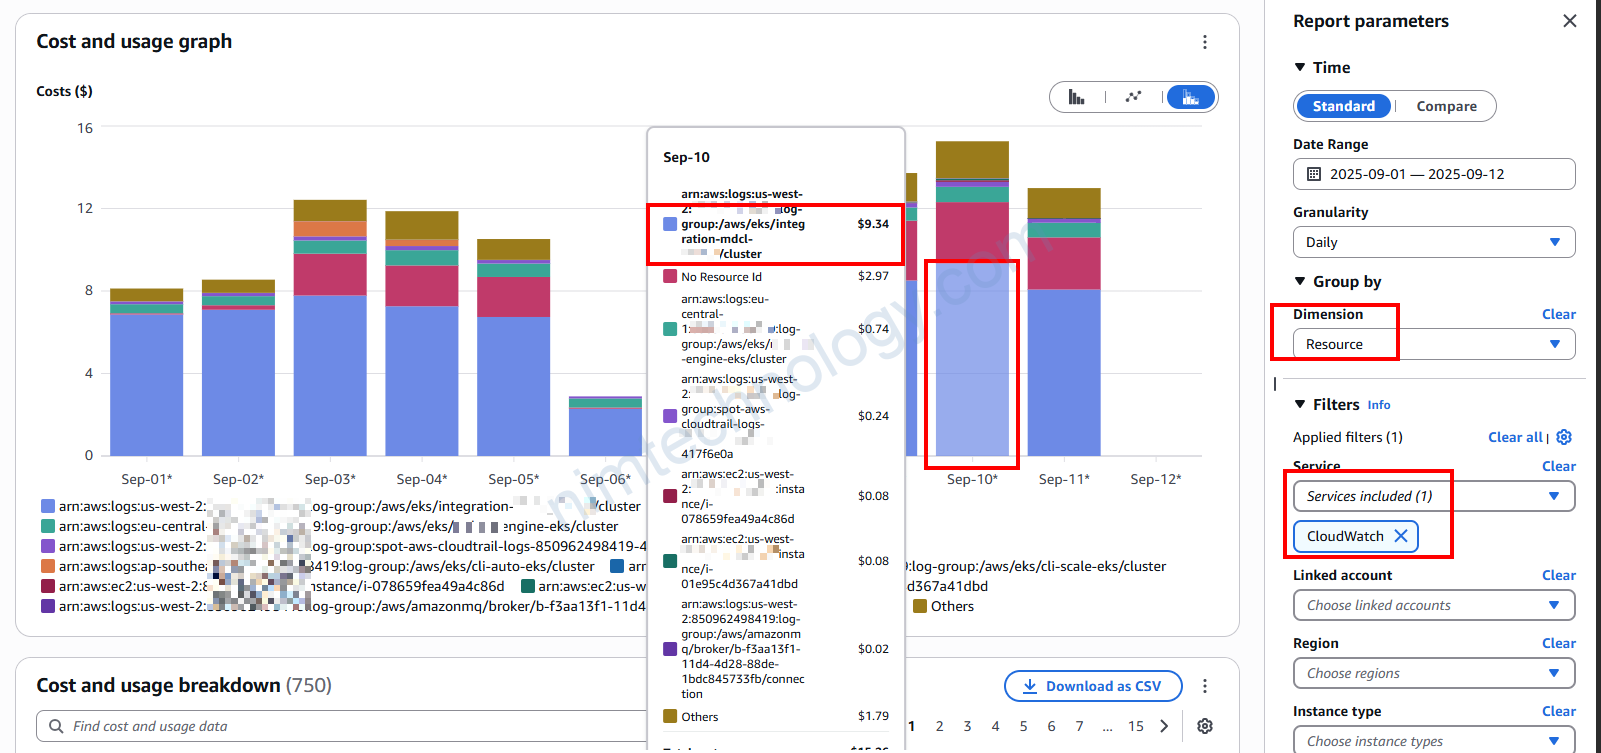Viewport: 1601px width, 753px height.
Task: Collapse the Time section
Action: [1300, 67]
